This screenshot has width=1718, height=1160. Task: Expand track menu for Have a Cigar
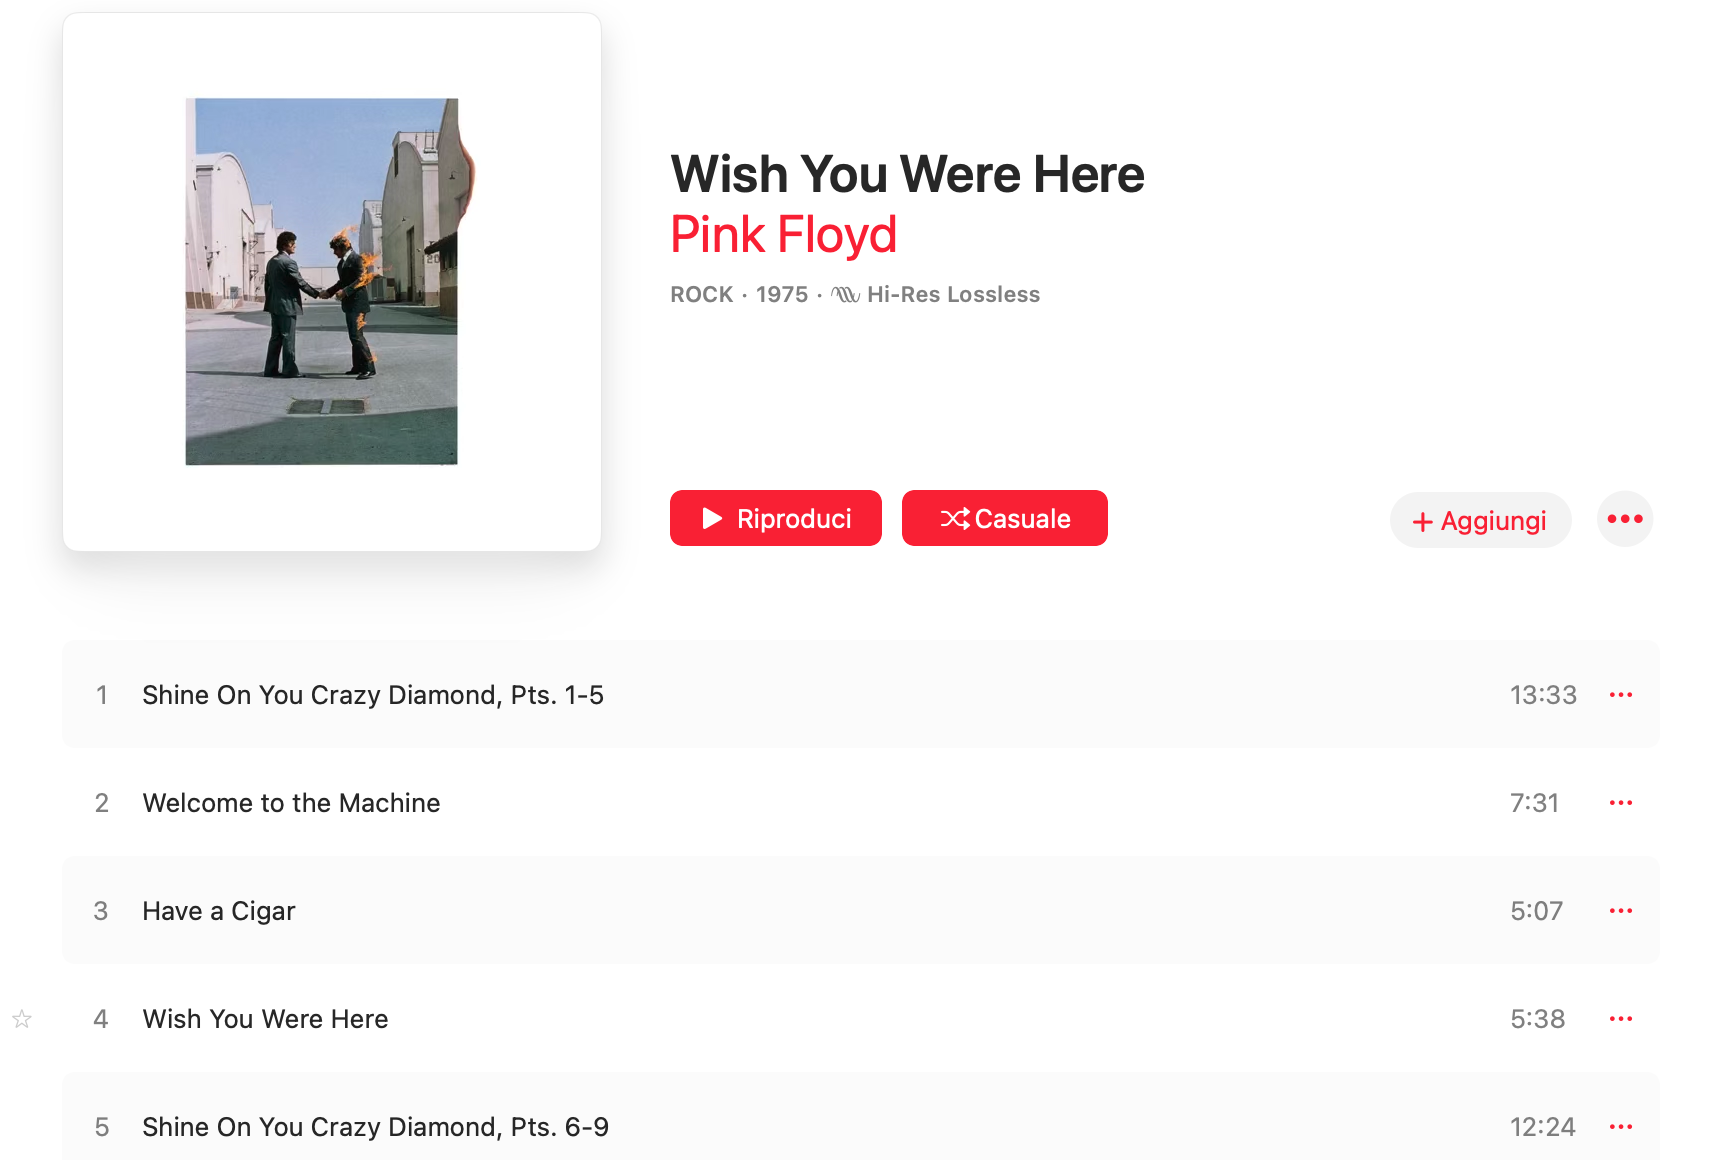click(x=1621, y=910)
